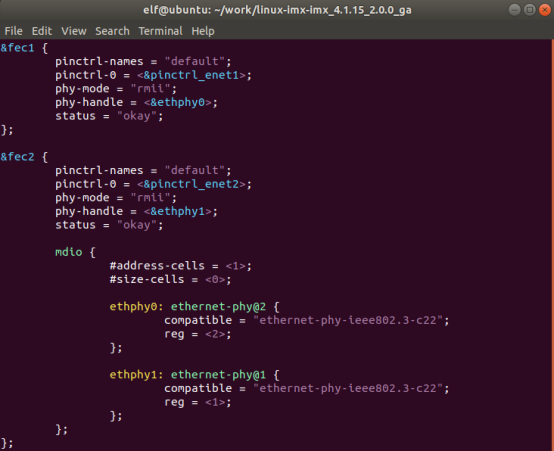This screenshot has height=451, width=554.
Task: Click the ethernet-phy@2 node name
Action: (218, 306)
